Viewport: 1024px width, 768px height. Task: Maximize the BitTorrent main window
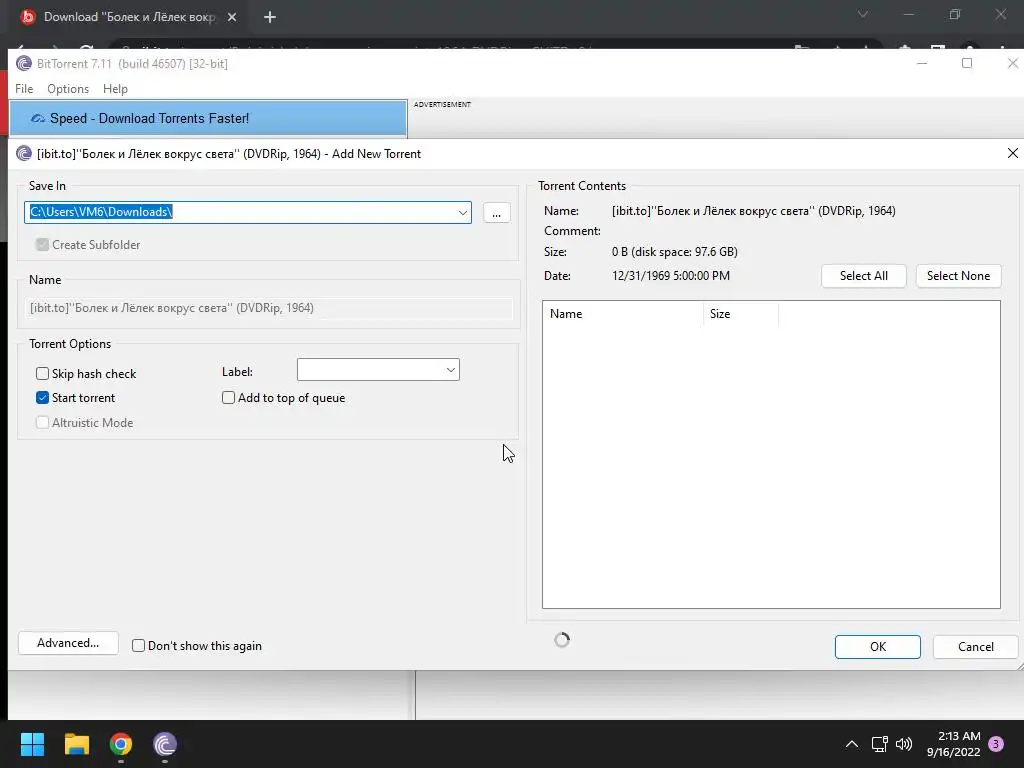(967, 63)
